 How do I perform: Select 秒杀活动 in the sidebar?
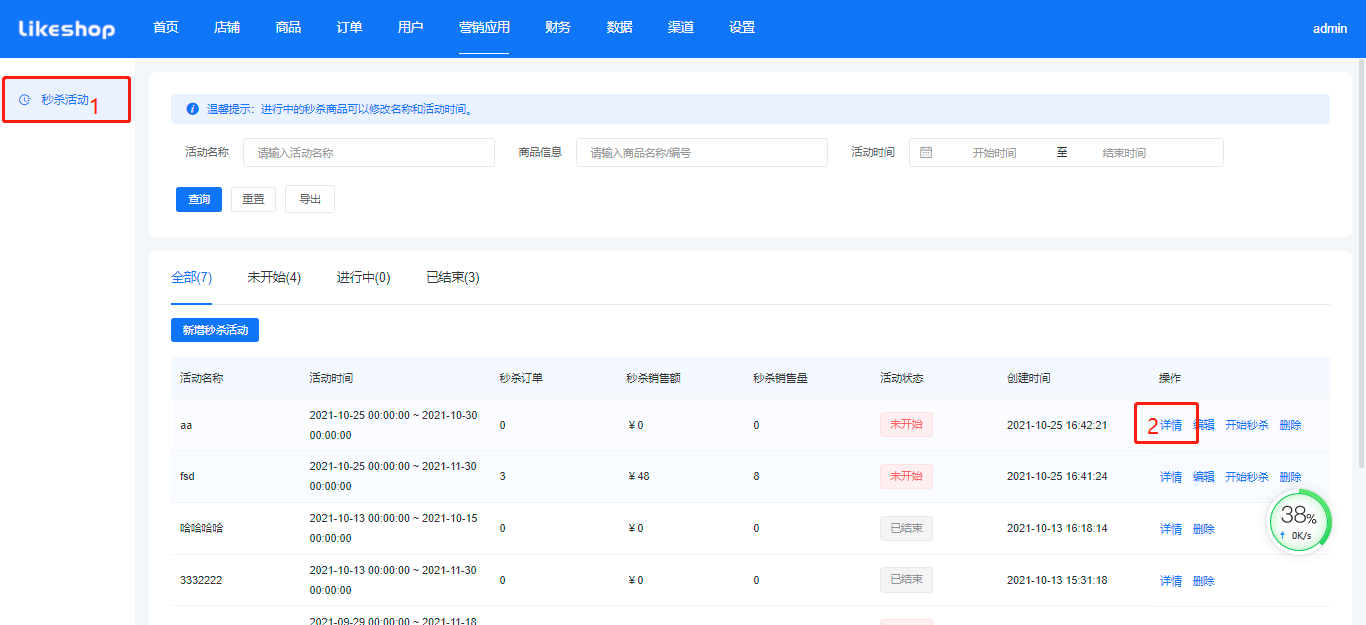pos(67,100)
